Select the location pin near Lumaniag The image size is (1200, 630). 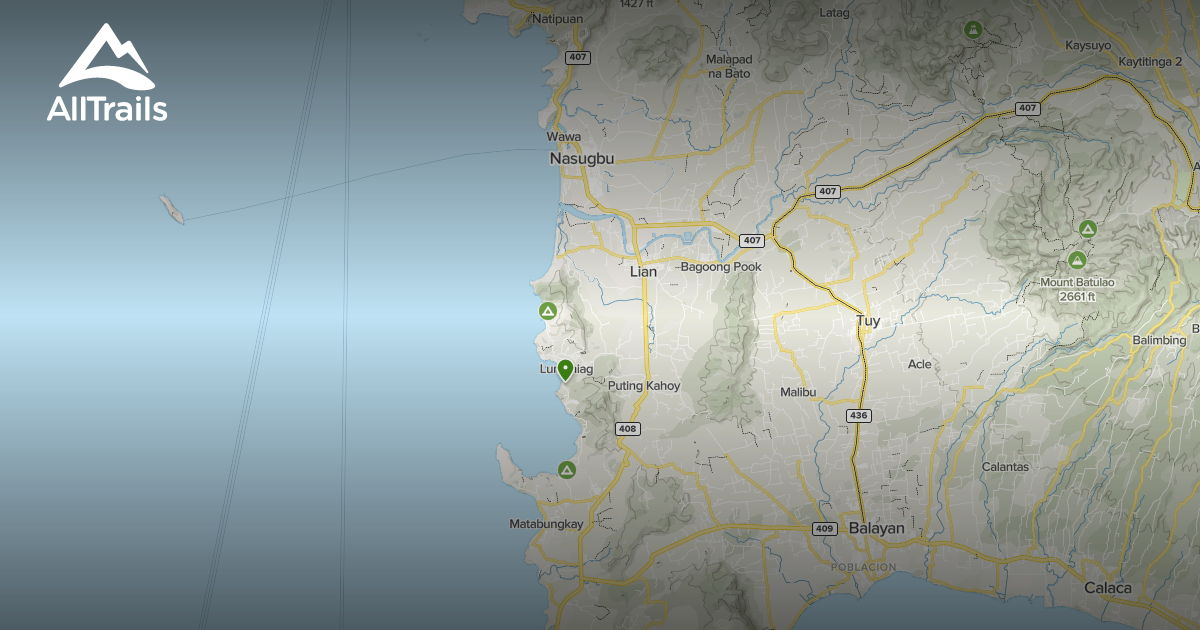coord(567,369)
